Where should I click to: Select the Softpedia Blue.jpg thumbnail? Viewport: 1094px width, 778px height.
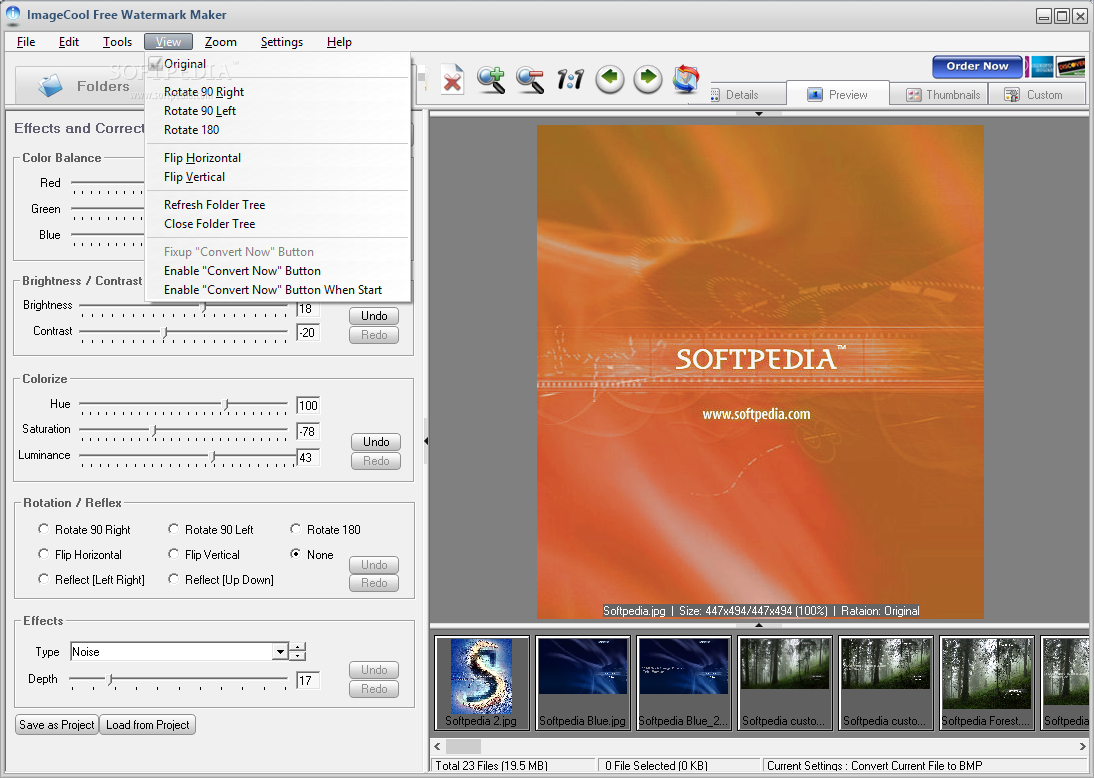(x=583, y=682)
